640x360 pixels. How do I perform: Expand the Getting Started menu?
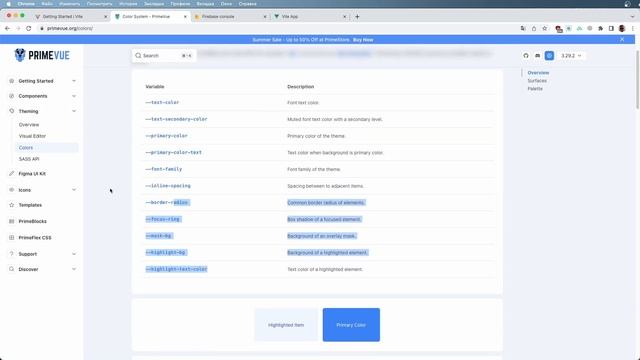42,81
